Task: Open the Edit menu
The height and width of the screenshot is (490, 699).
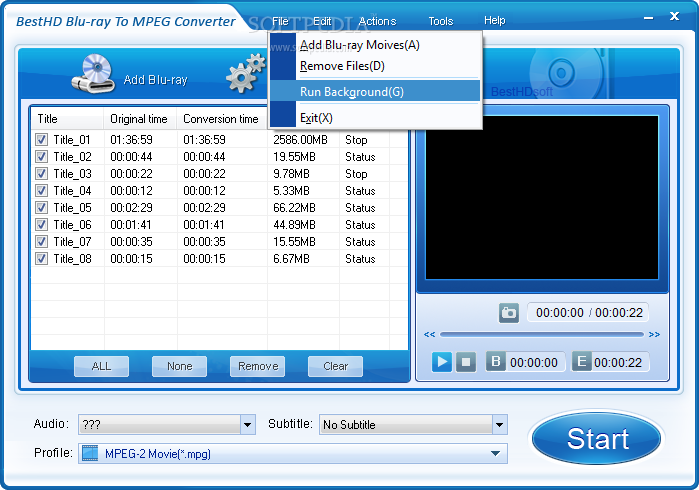Action: point(322,21)
